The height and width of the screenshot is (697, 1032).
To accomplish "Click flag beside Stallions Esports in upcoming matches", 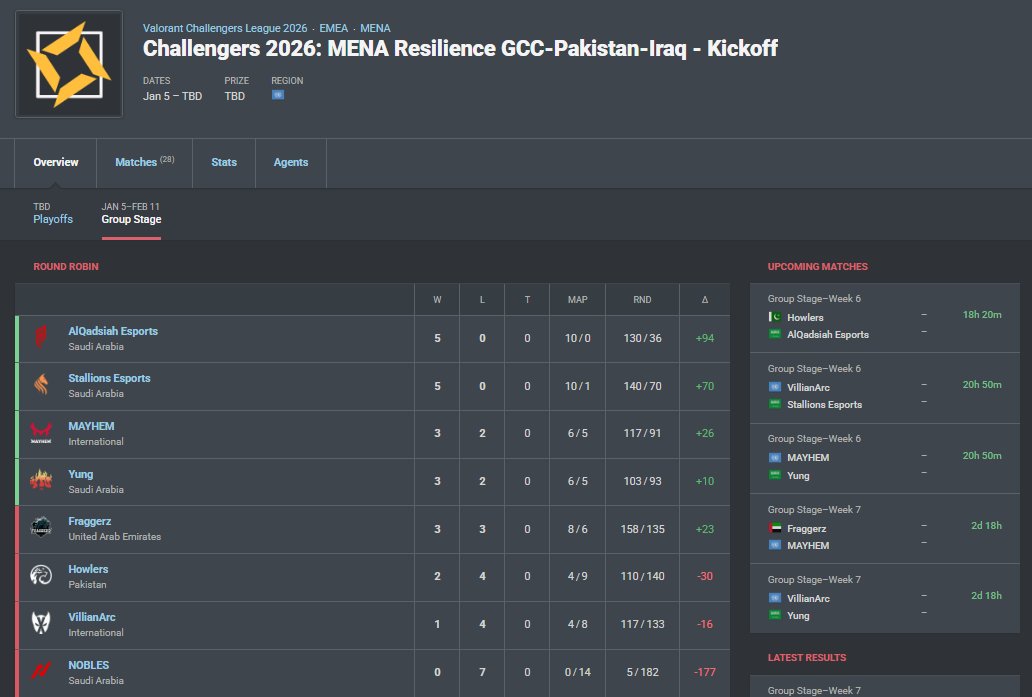I will click(x=775, y=404).
